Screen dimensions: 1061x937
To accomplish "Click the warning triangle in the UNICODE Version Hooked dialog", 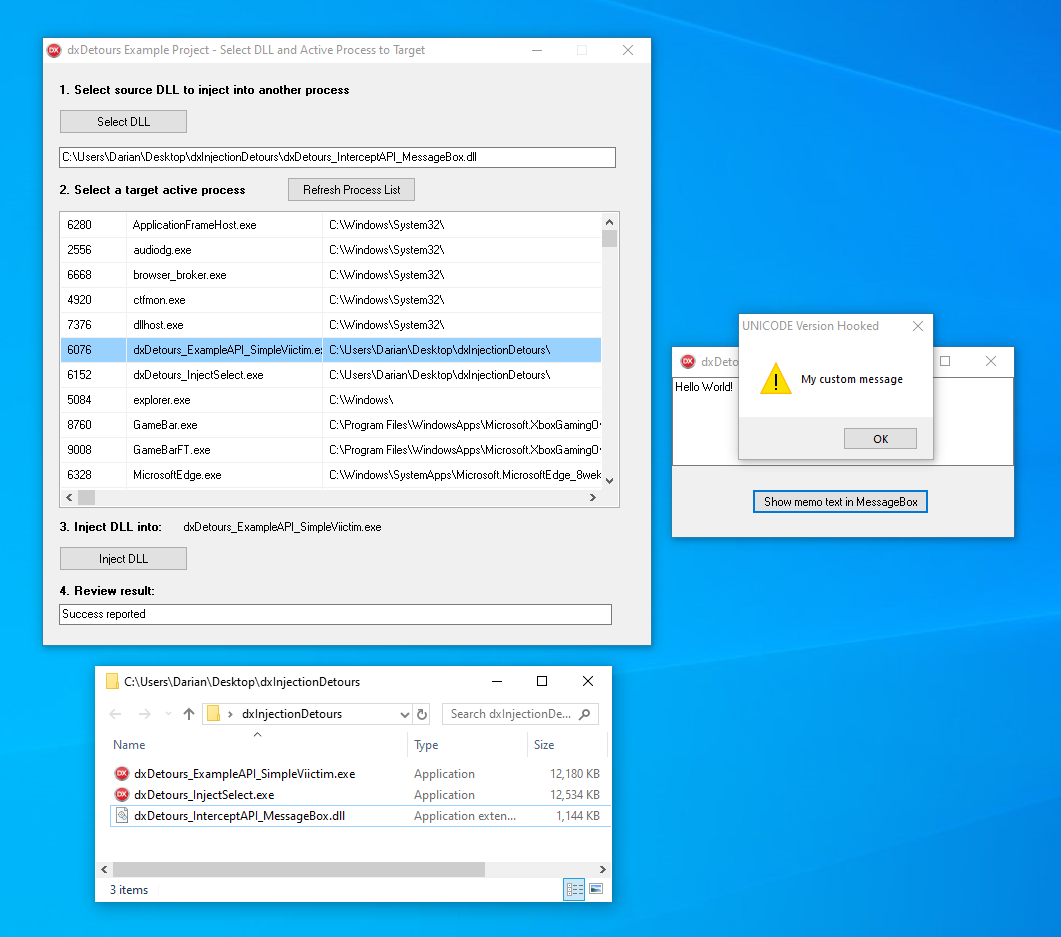I will (776, 378).
